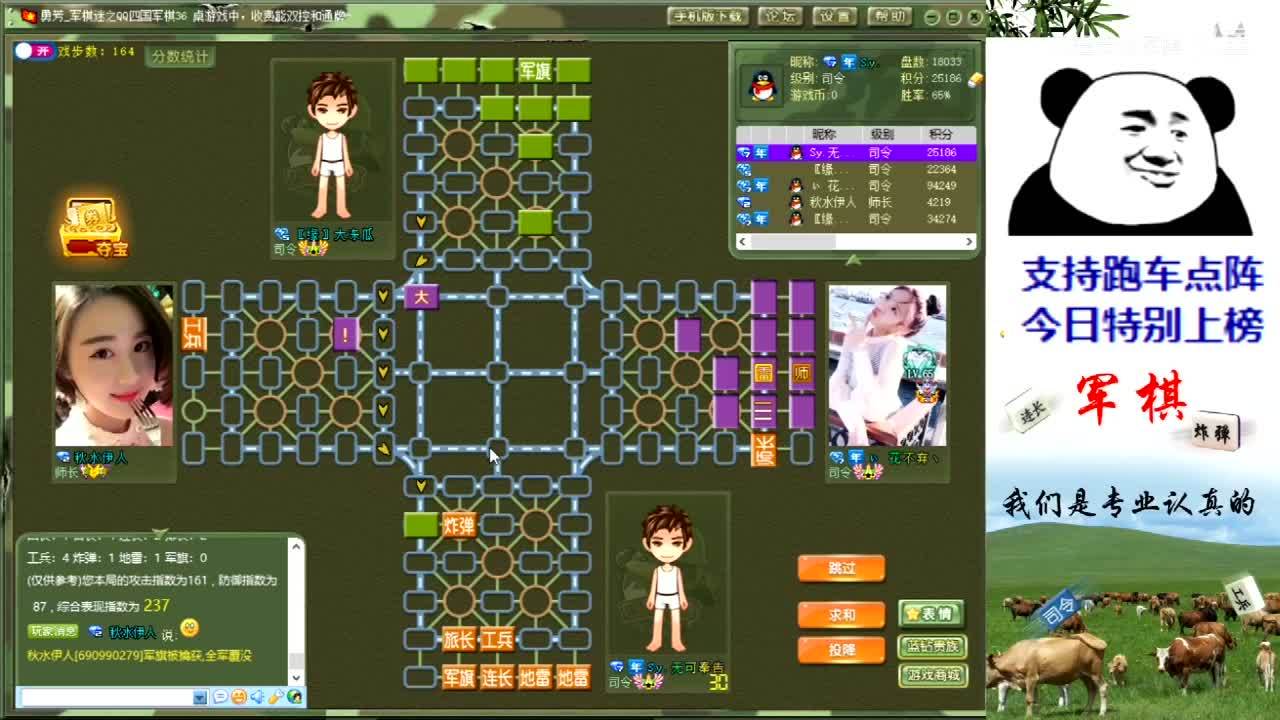This screenshot has height=720, width=1280.
Task: Toggle the 开 switch at top left
Action: click(x=35, y=51)
